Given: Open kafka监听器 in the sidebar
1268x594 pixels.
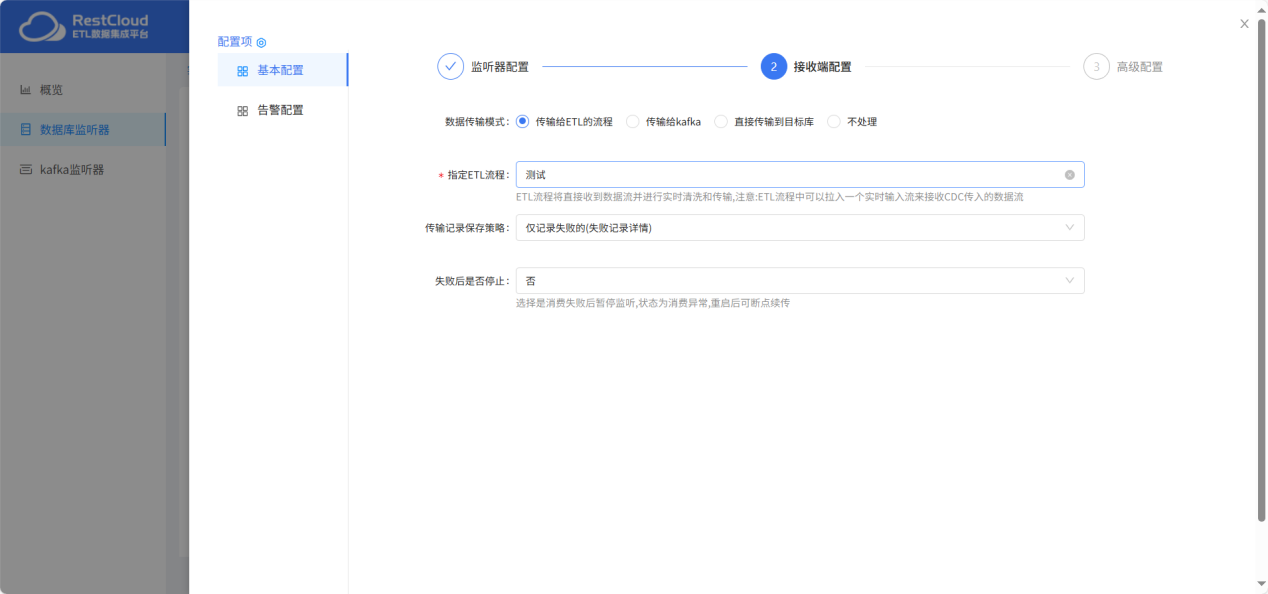Looking at the screenshot, I should click(83, 170).
